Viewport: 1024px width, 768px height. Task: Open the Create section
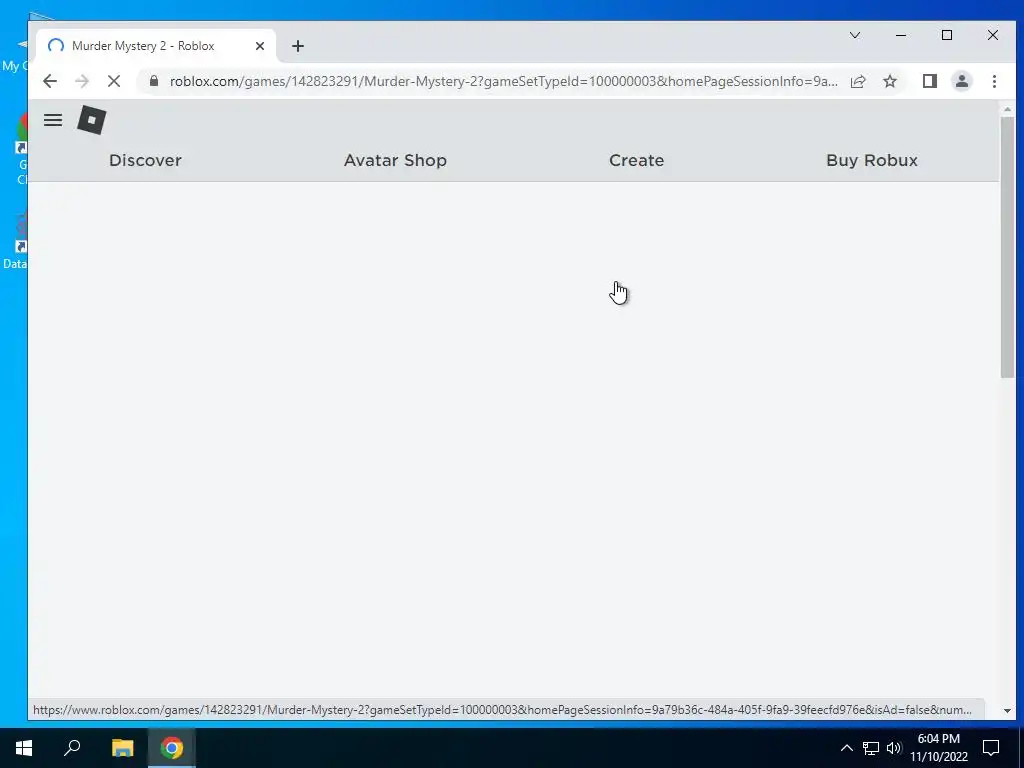(636, 160)
